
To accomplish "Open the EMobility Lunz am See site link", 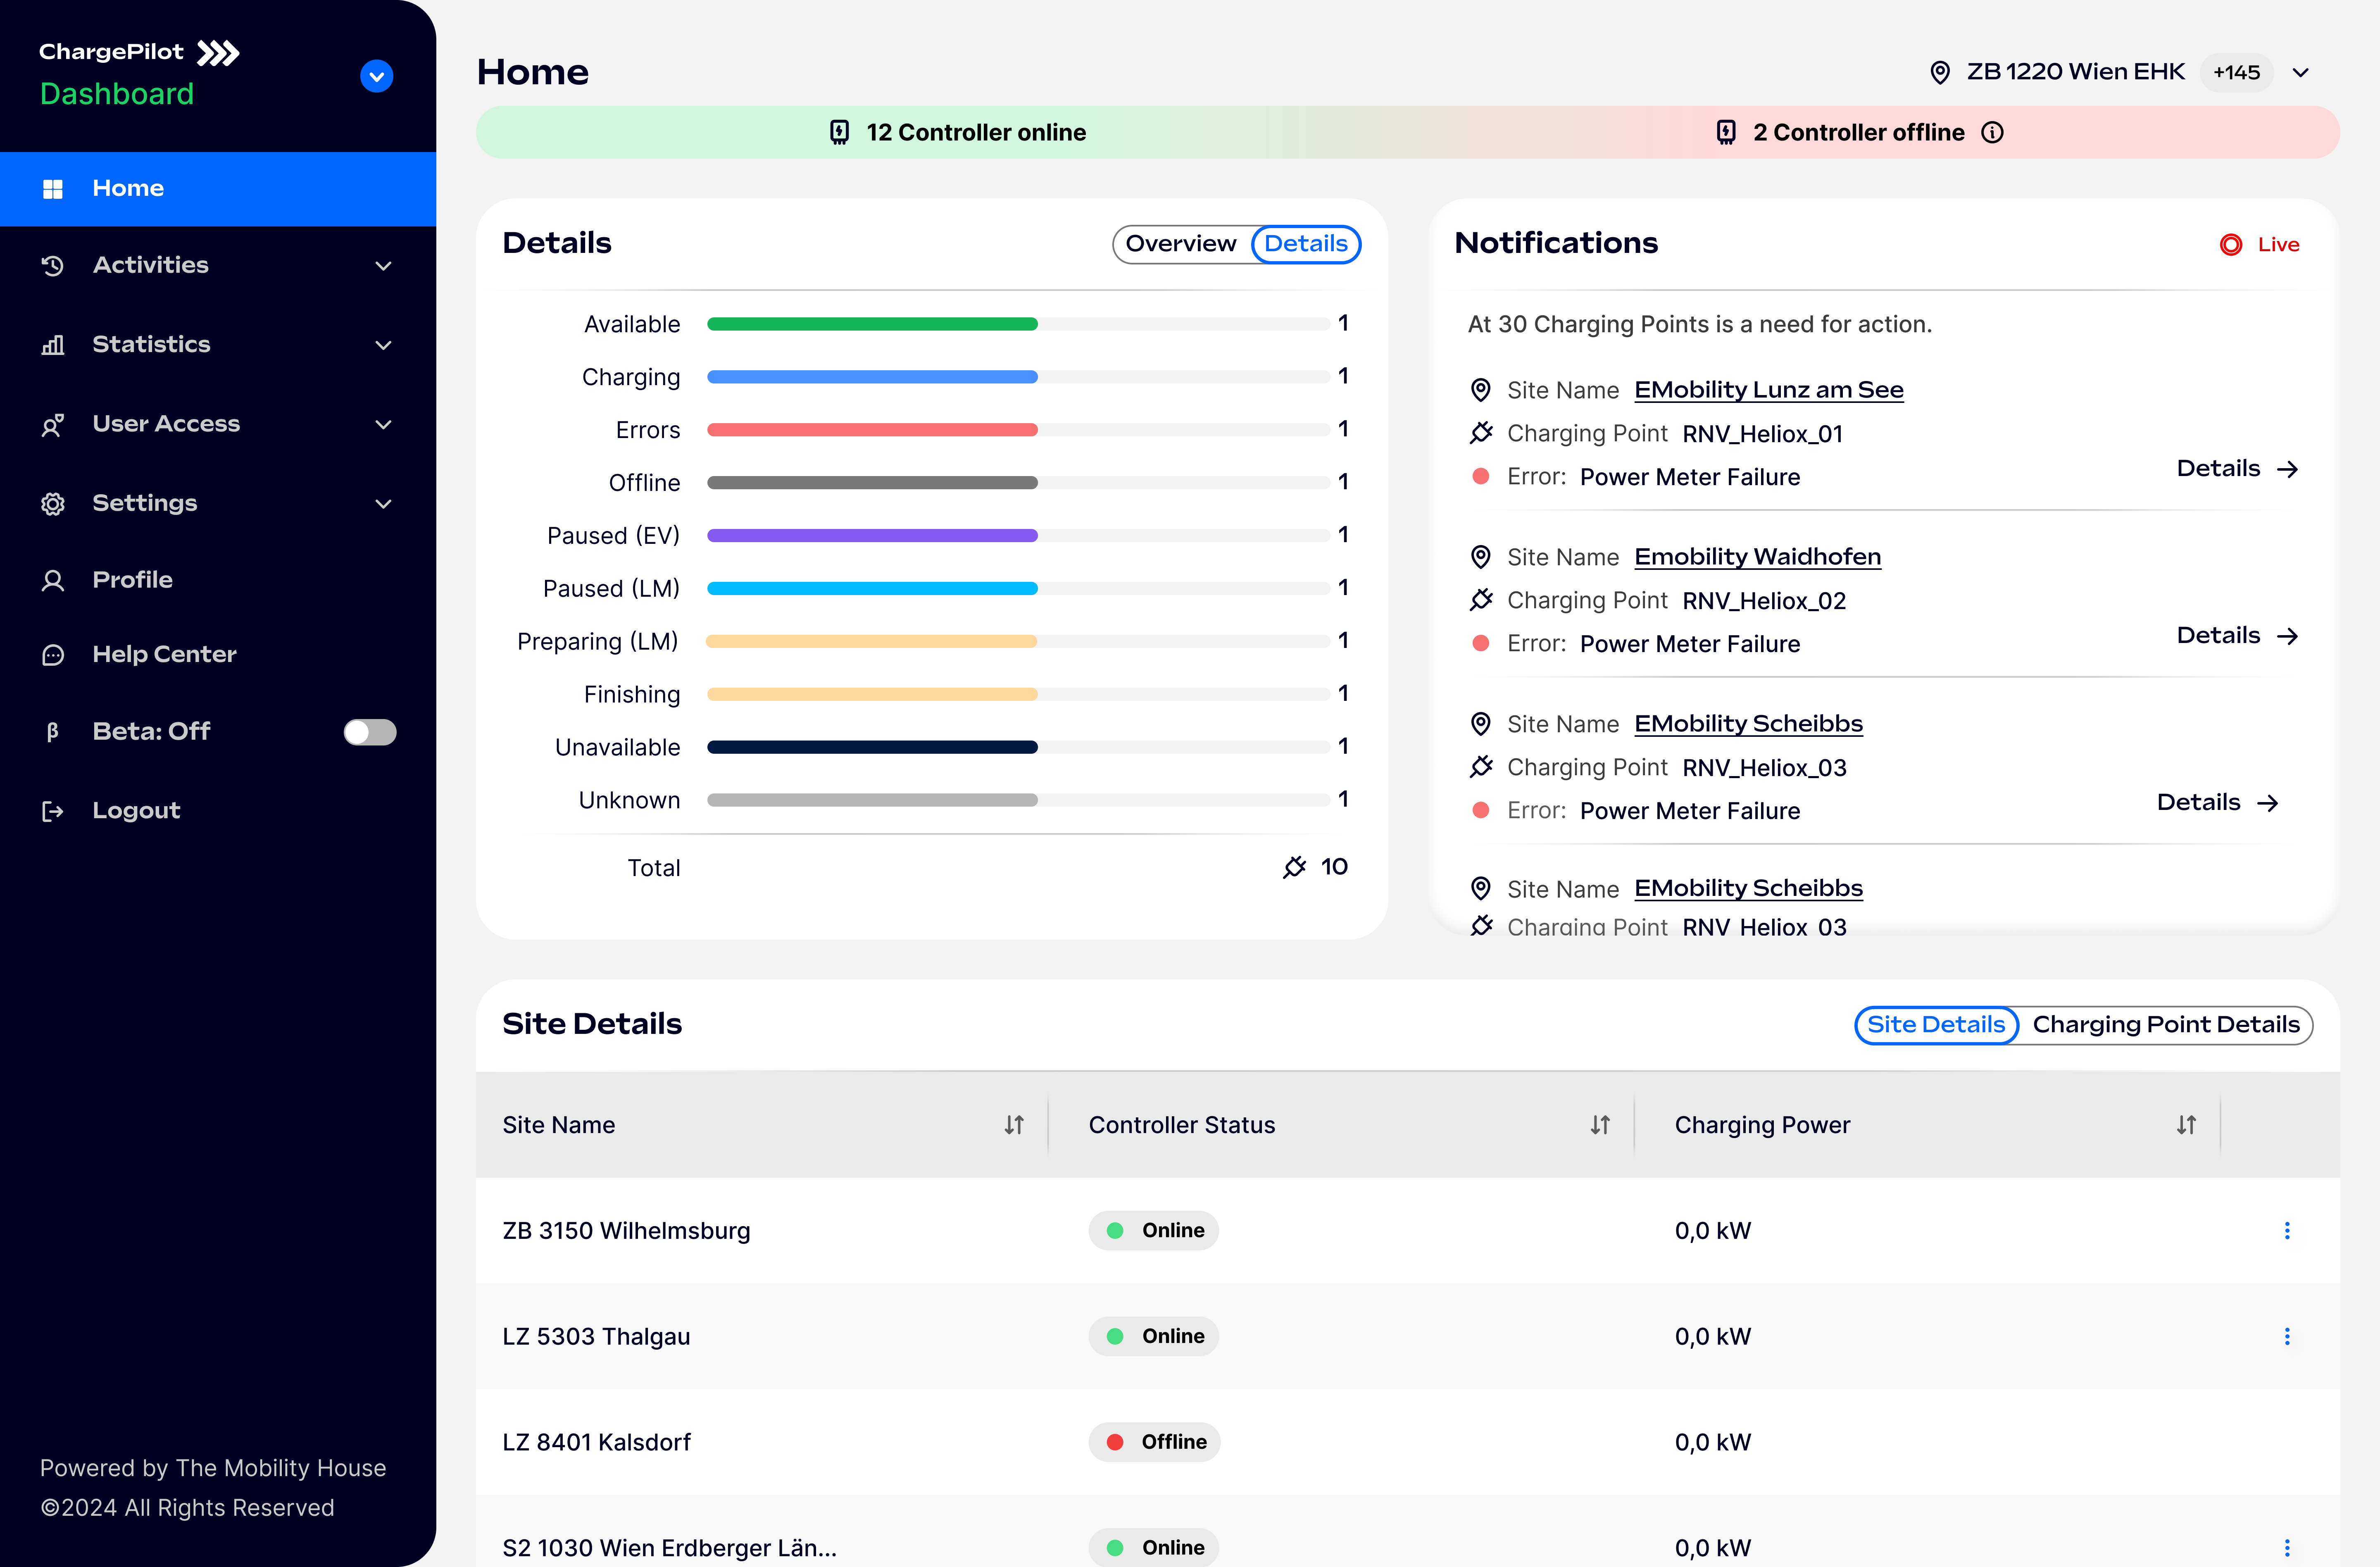I will [x=1768, y=390].
